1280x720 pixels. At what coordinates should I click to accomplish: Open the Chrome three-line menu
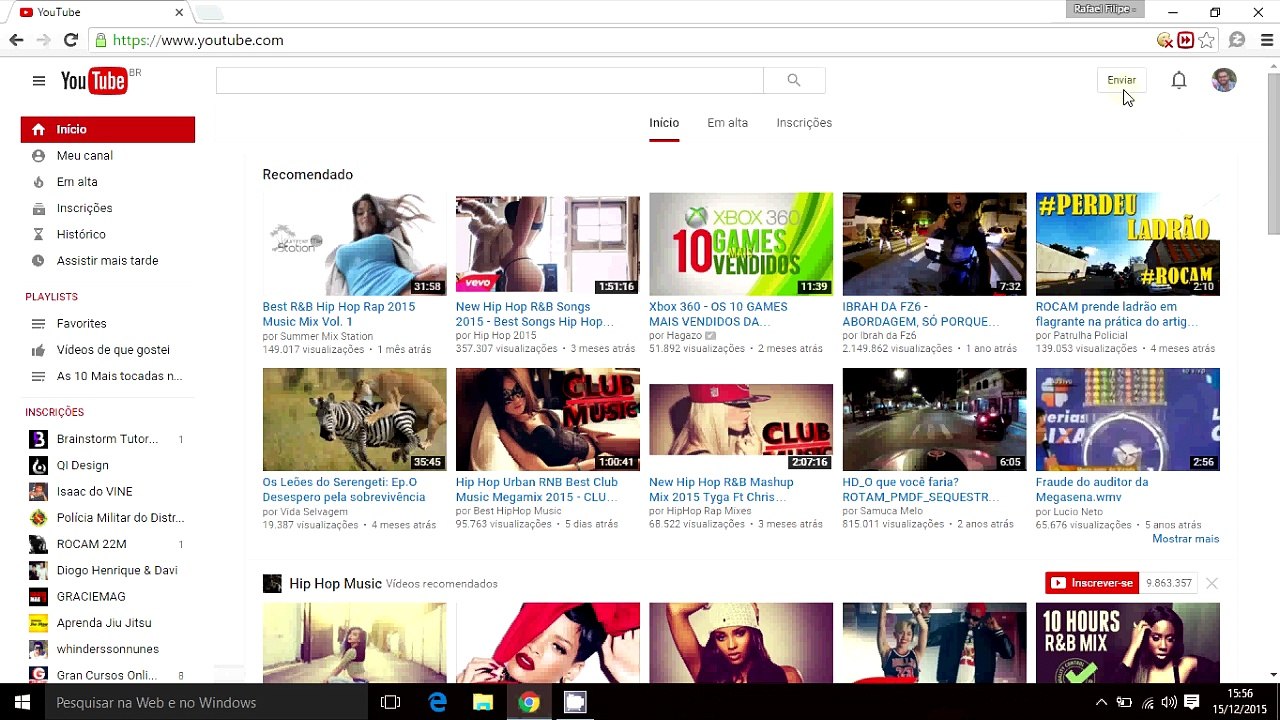click(x=1267, y=40)
